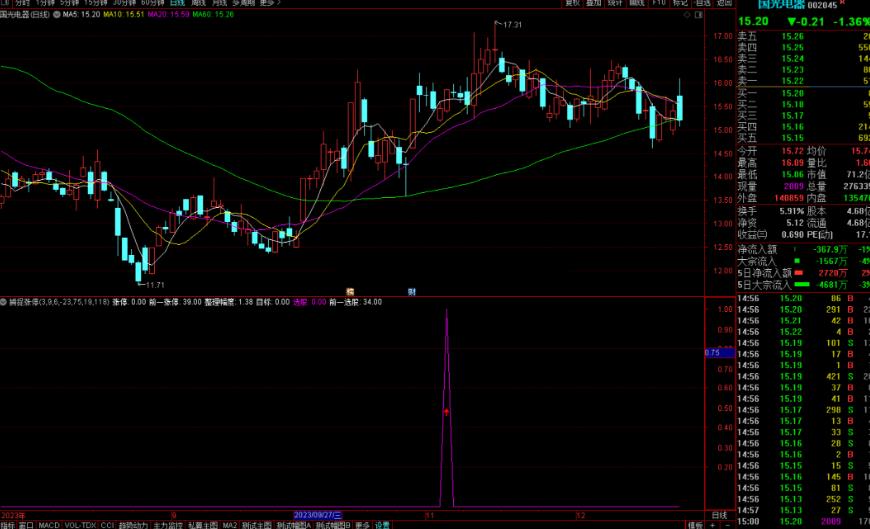Click the 复权 button in top toolbar
The height and width of the screenshot is (529, 870).
[572, 3]
